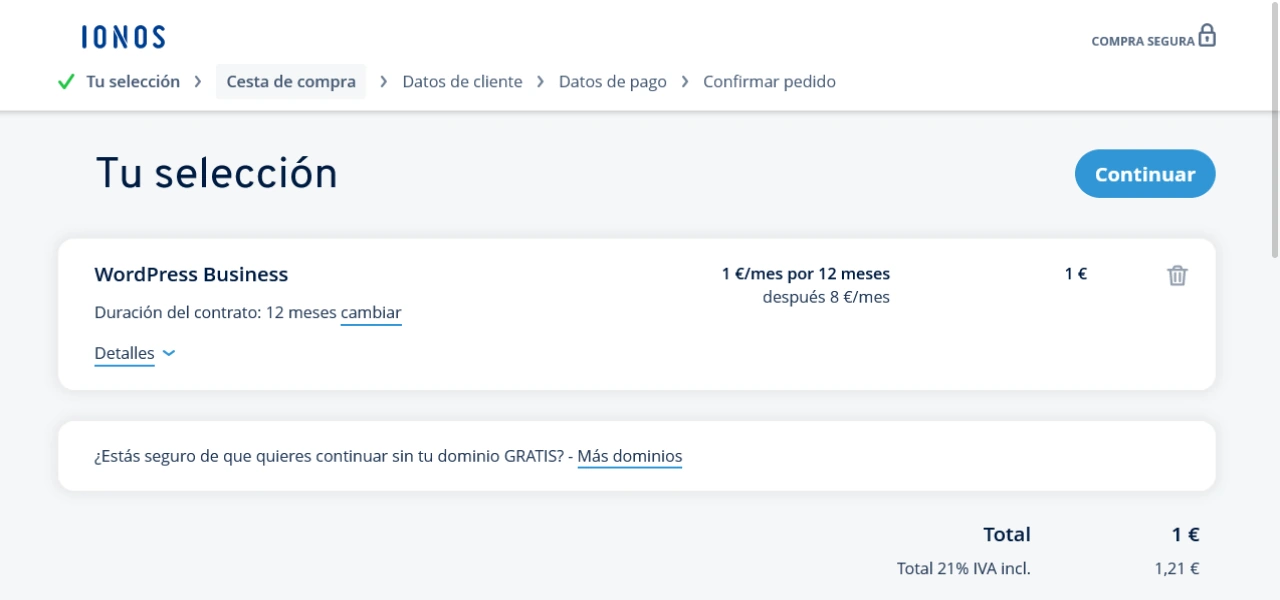
Task: Click the 'después 8 €/mes' text
Action: tap(826, 297)
